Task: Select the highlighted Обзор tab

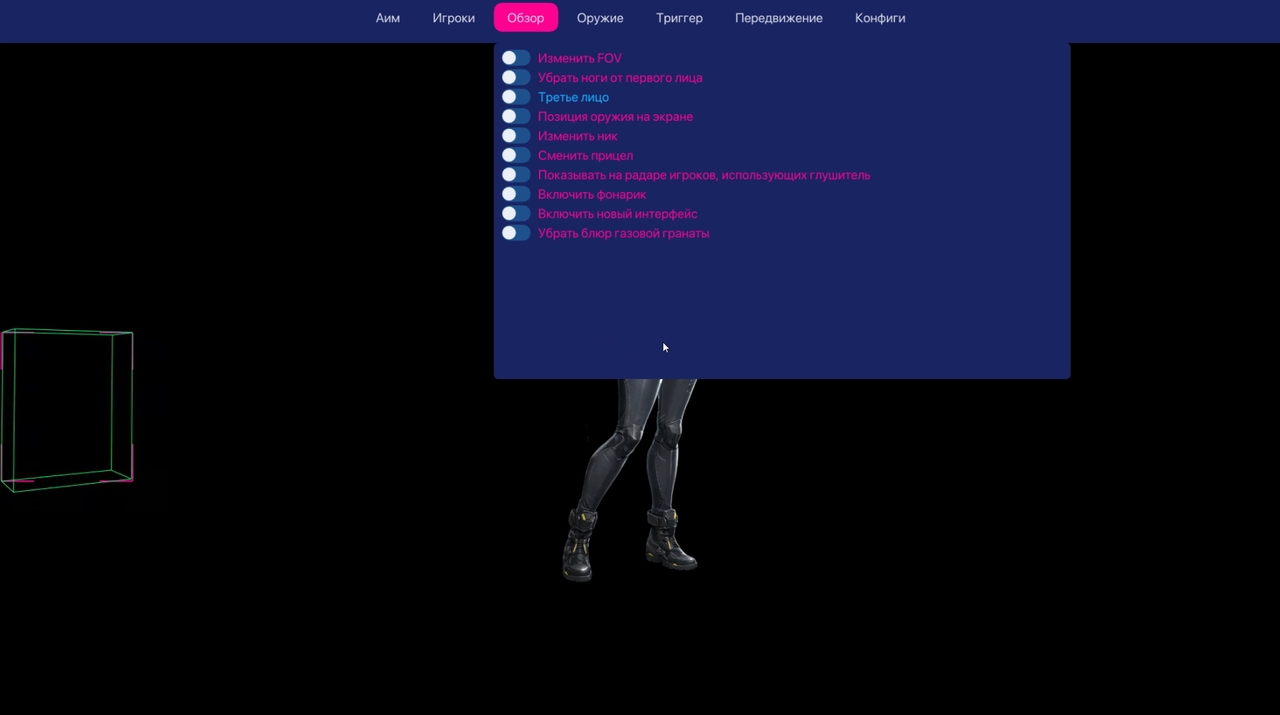Action: click(525, 18)
